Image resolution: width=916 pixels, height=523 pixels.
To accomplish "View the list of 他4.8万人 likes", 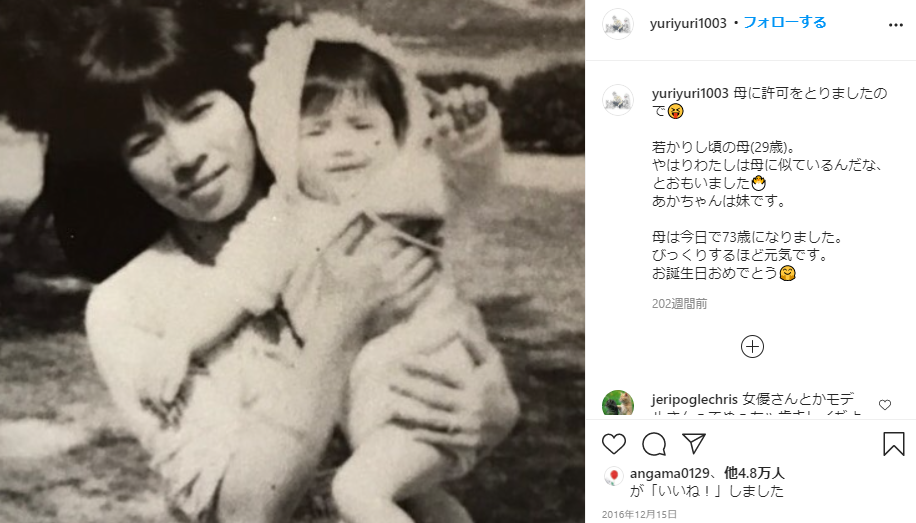I will click(x=754, y=473).
